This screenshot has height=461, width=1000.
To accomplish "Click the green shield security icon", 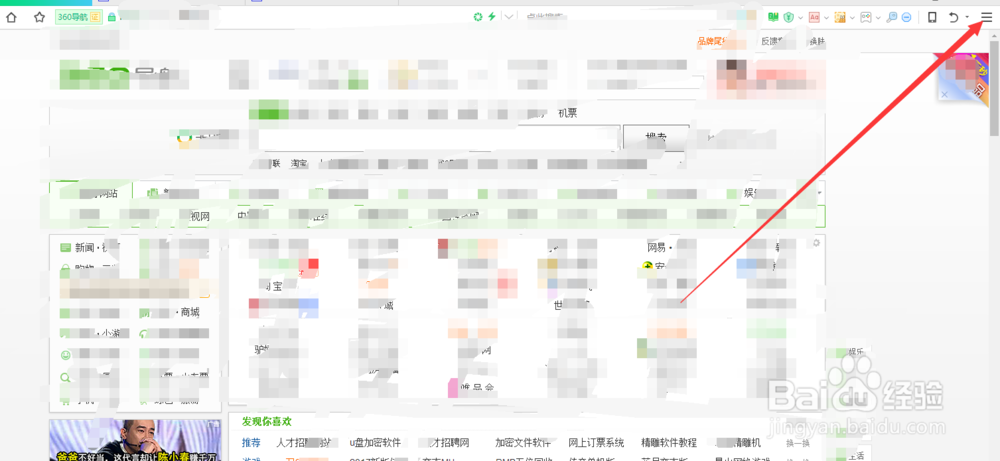I will 789,17.
